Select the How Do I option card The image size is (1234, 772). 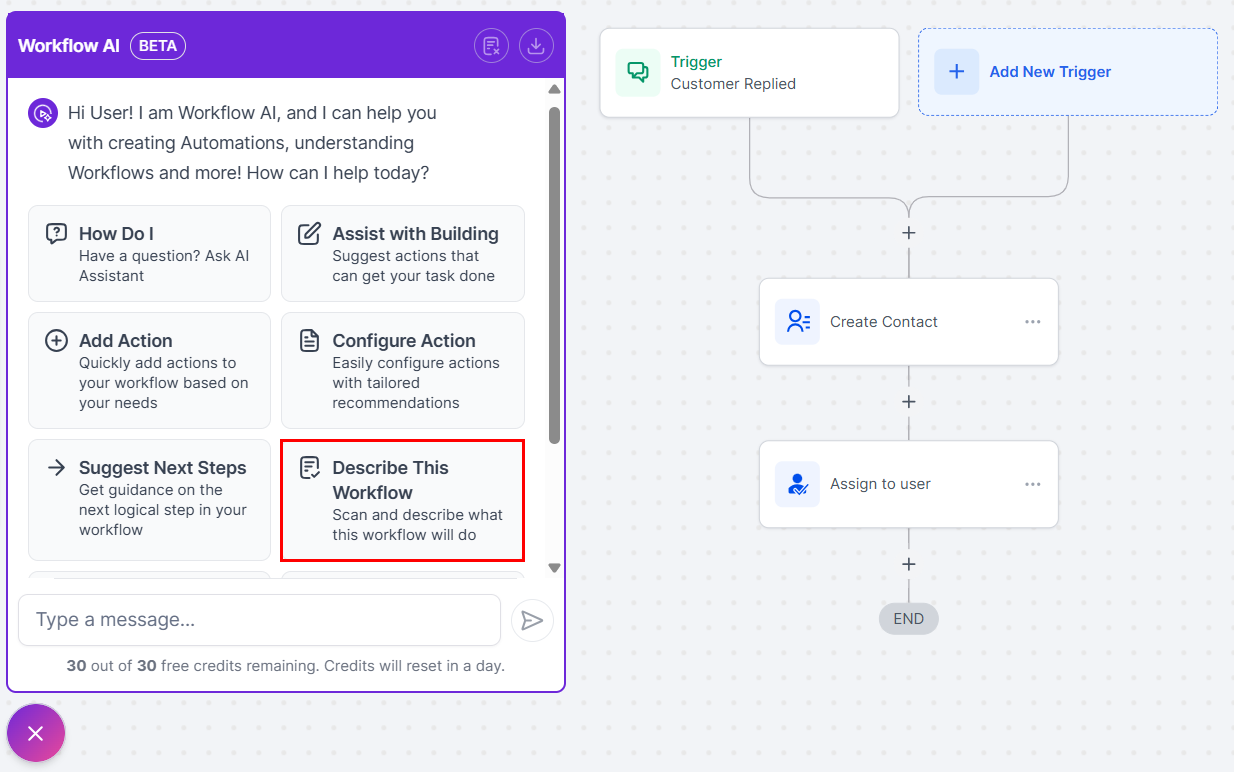[149, 253]
